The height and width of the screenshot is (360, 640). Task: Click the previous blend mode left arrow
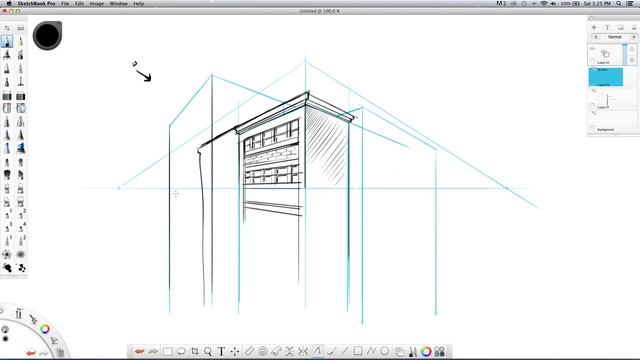(x=595, y=37)
